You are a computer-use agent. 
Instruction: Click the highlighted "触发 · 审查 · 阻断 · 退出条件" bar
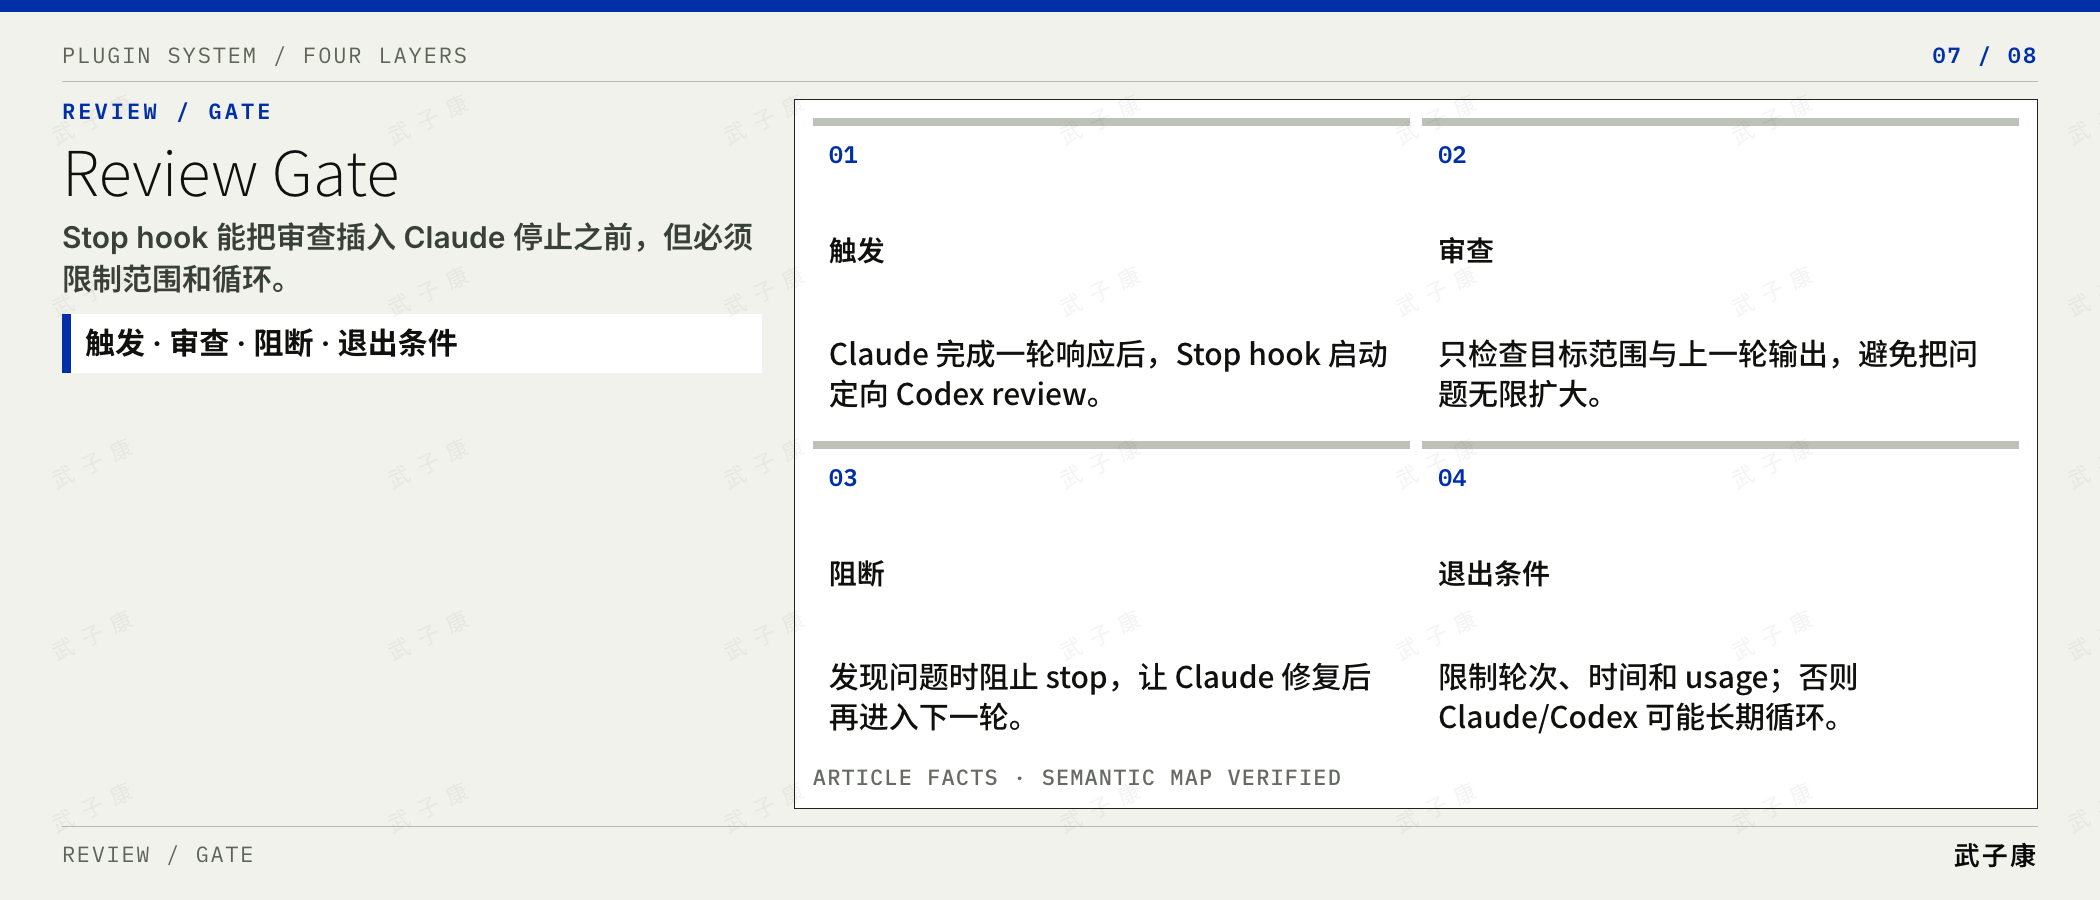click(x=412, y=343)
